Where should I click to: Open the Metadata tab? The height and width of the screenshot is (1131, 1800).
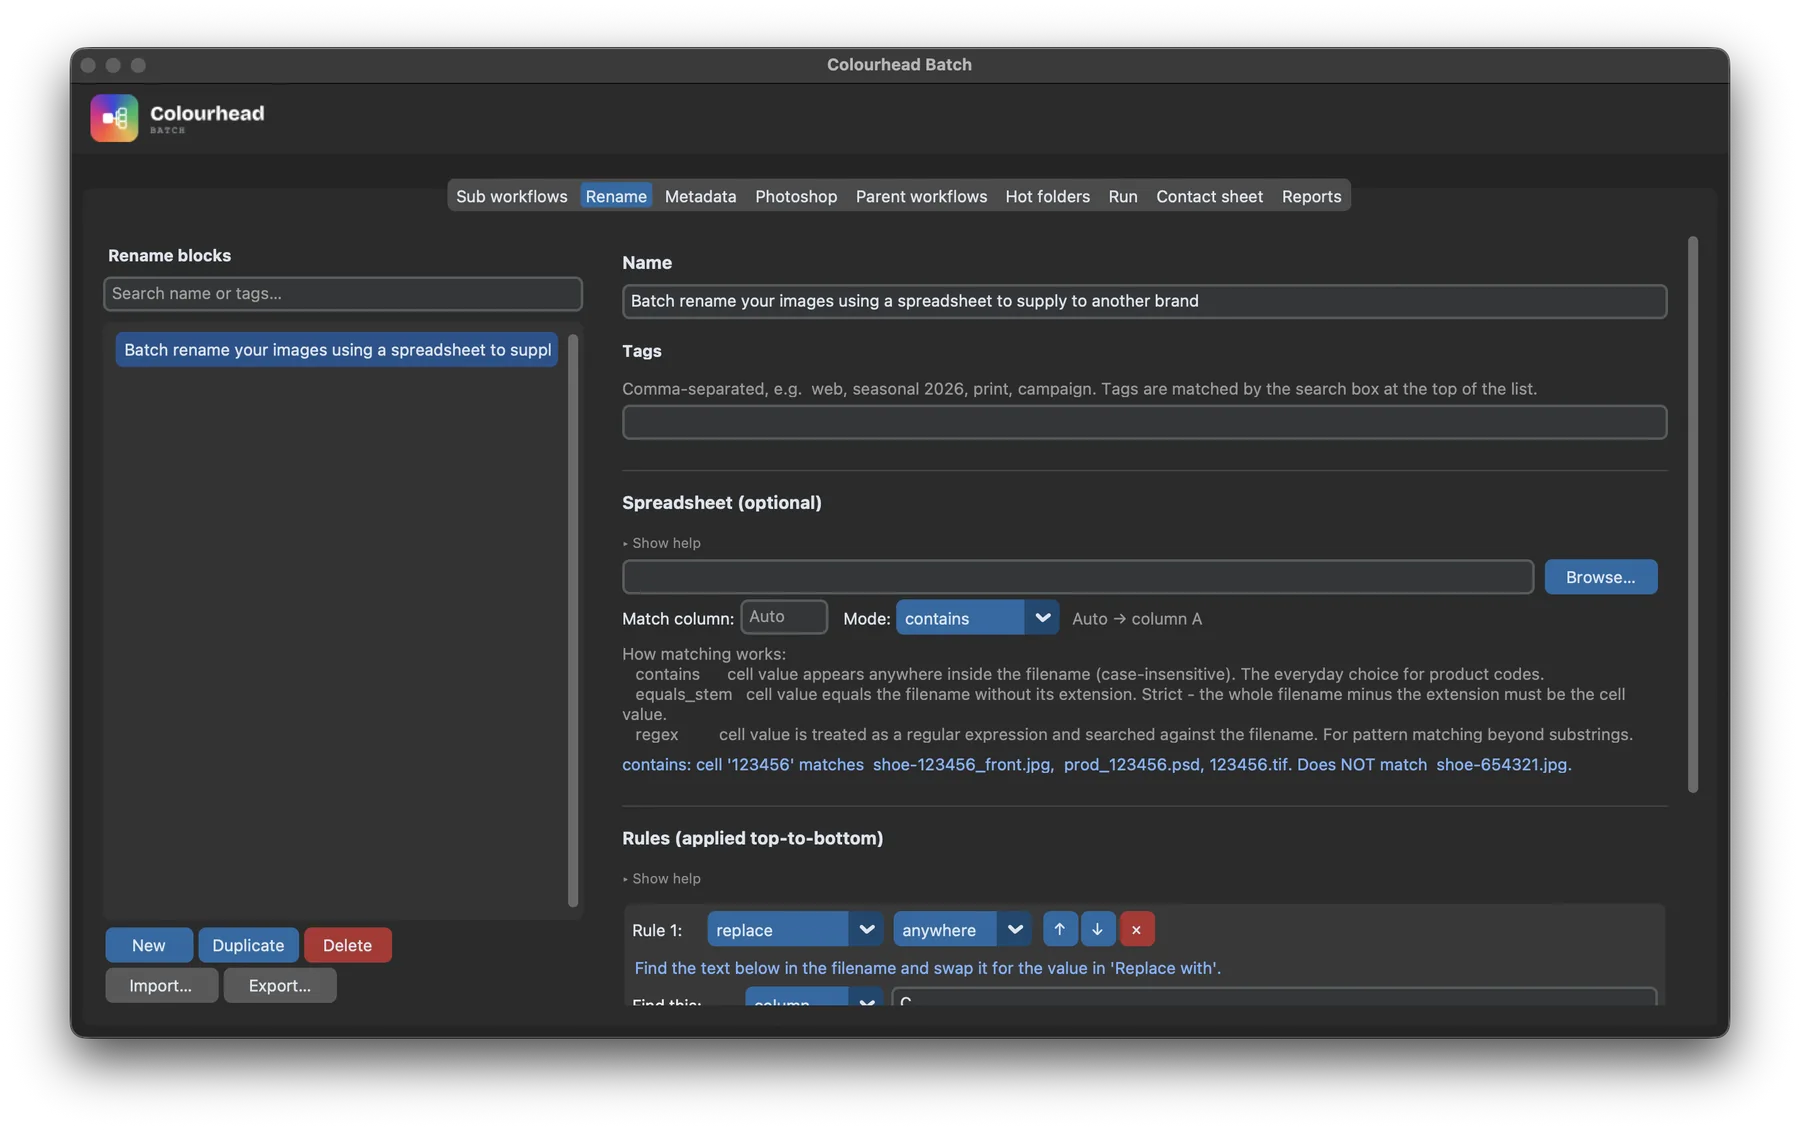tap(700, 196)
